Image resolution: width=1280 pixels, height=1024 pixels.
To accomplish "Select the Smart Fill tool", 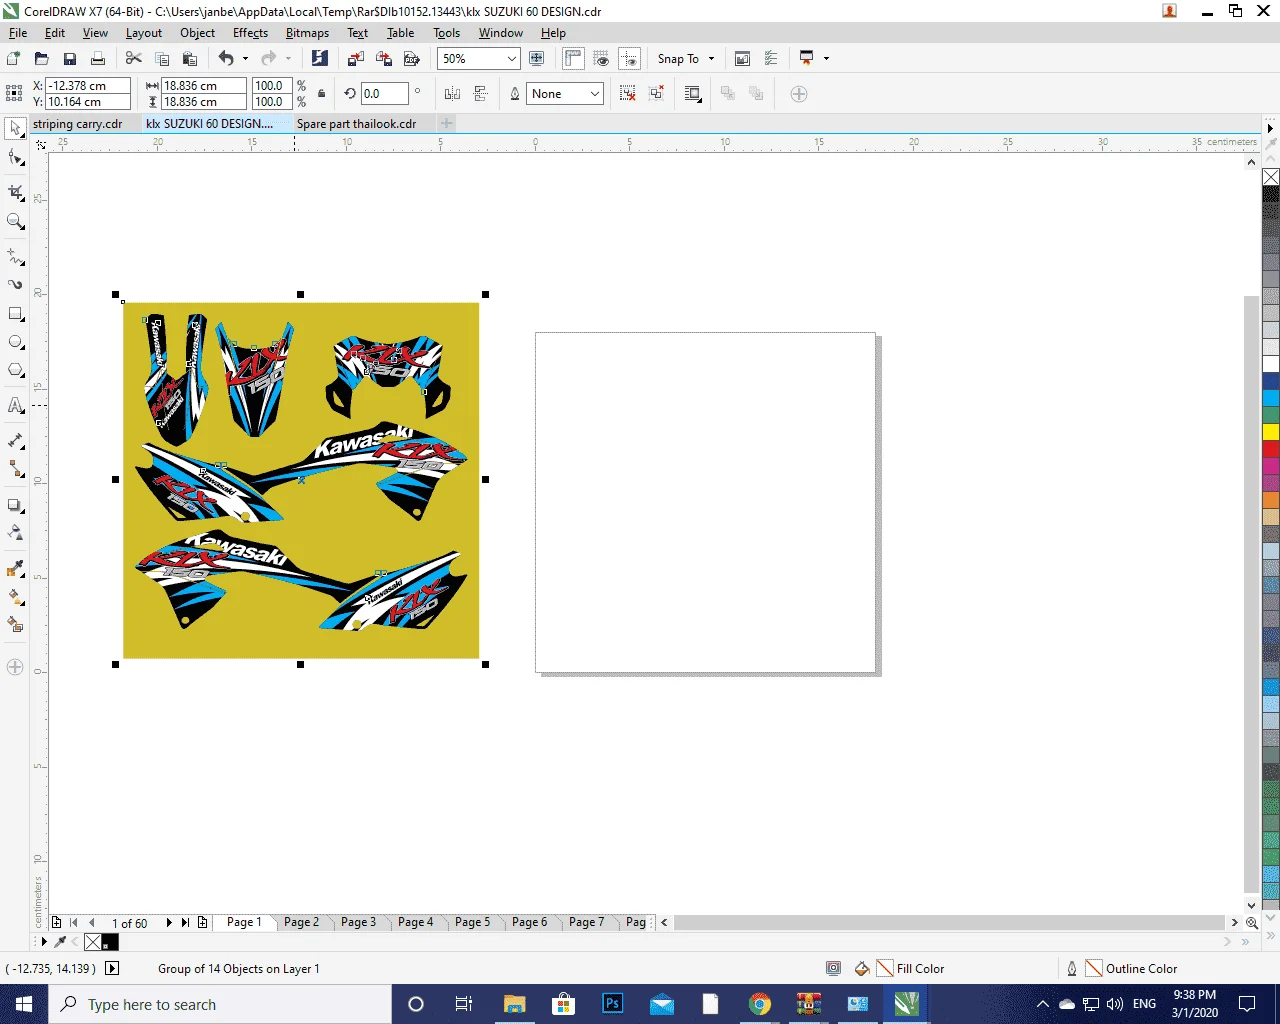I will (15, 625).
